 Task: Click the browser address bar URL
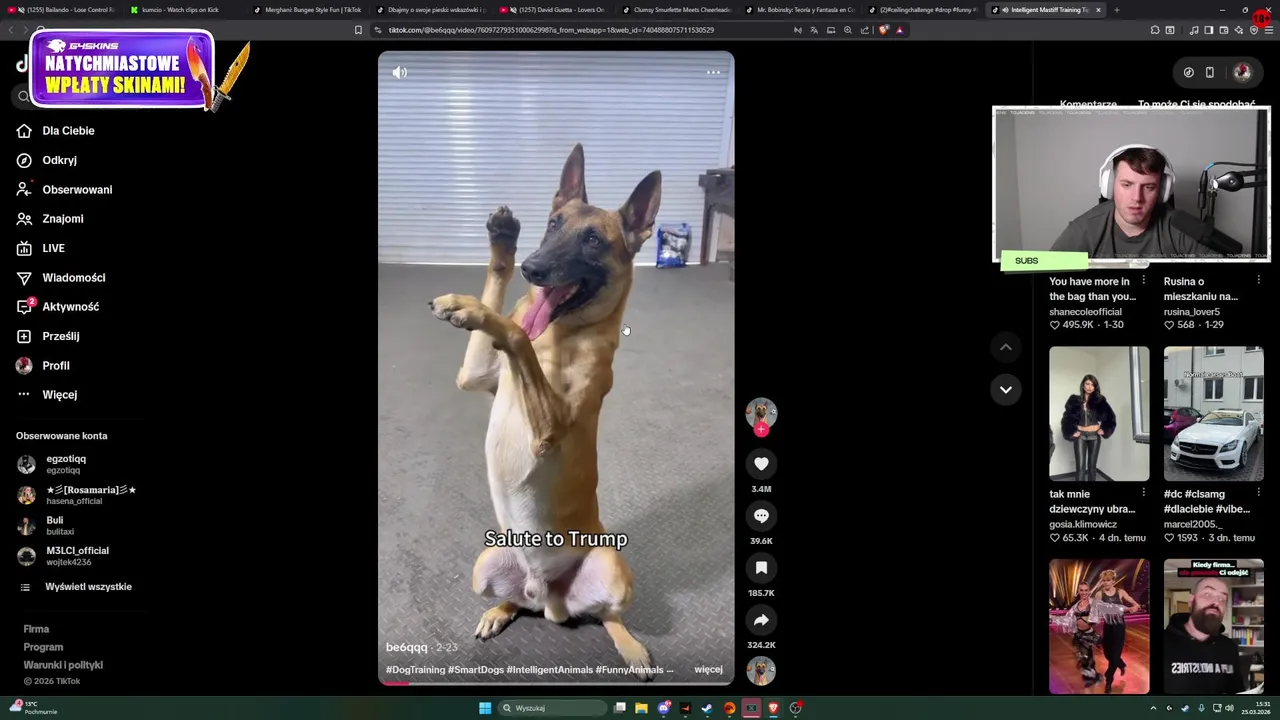click(551, 30)
